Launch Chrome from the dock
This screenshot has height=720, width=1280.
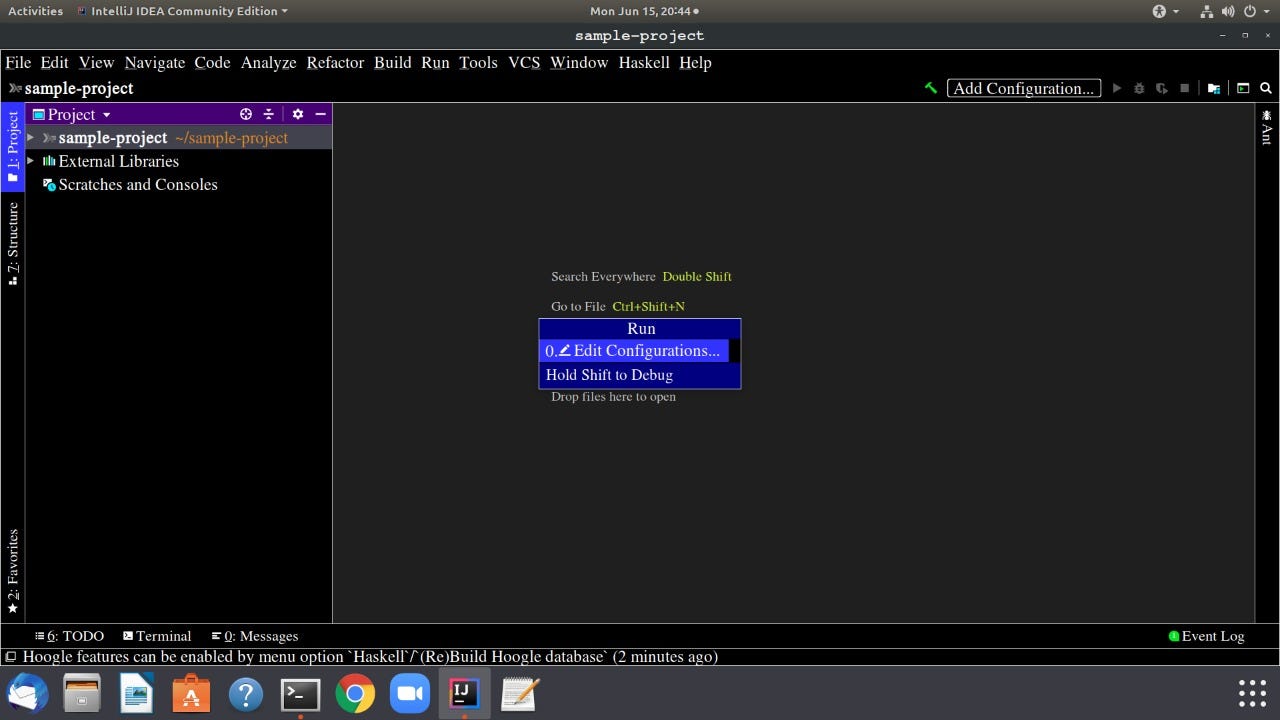355,692
